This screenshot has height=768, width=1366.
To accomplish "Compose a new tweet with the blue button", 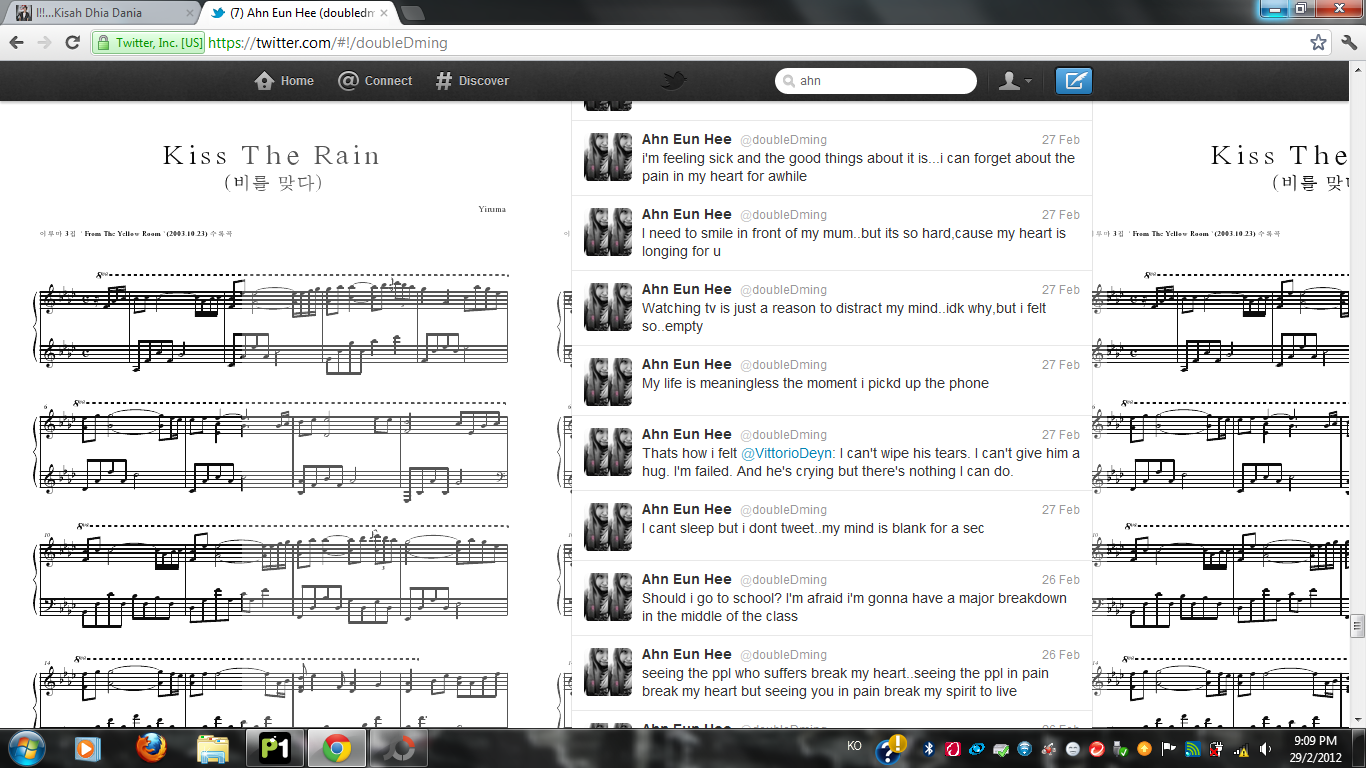I will [1074, 81].
